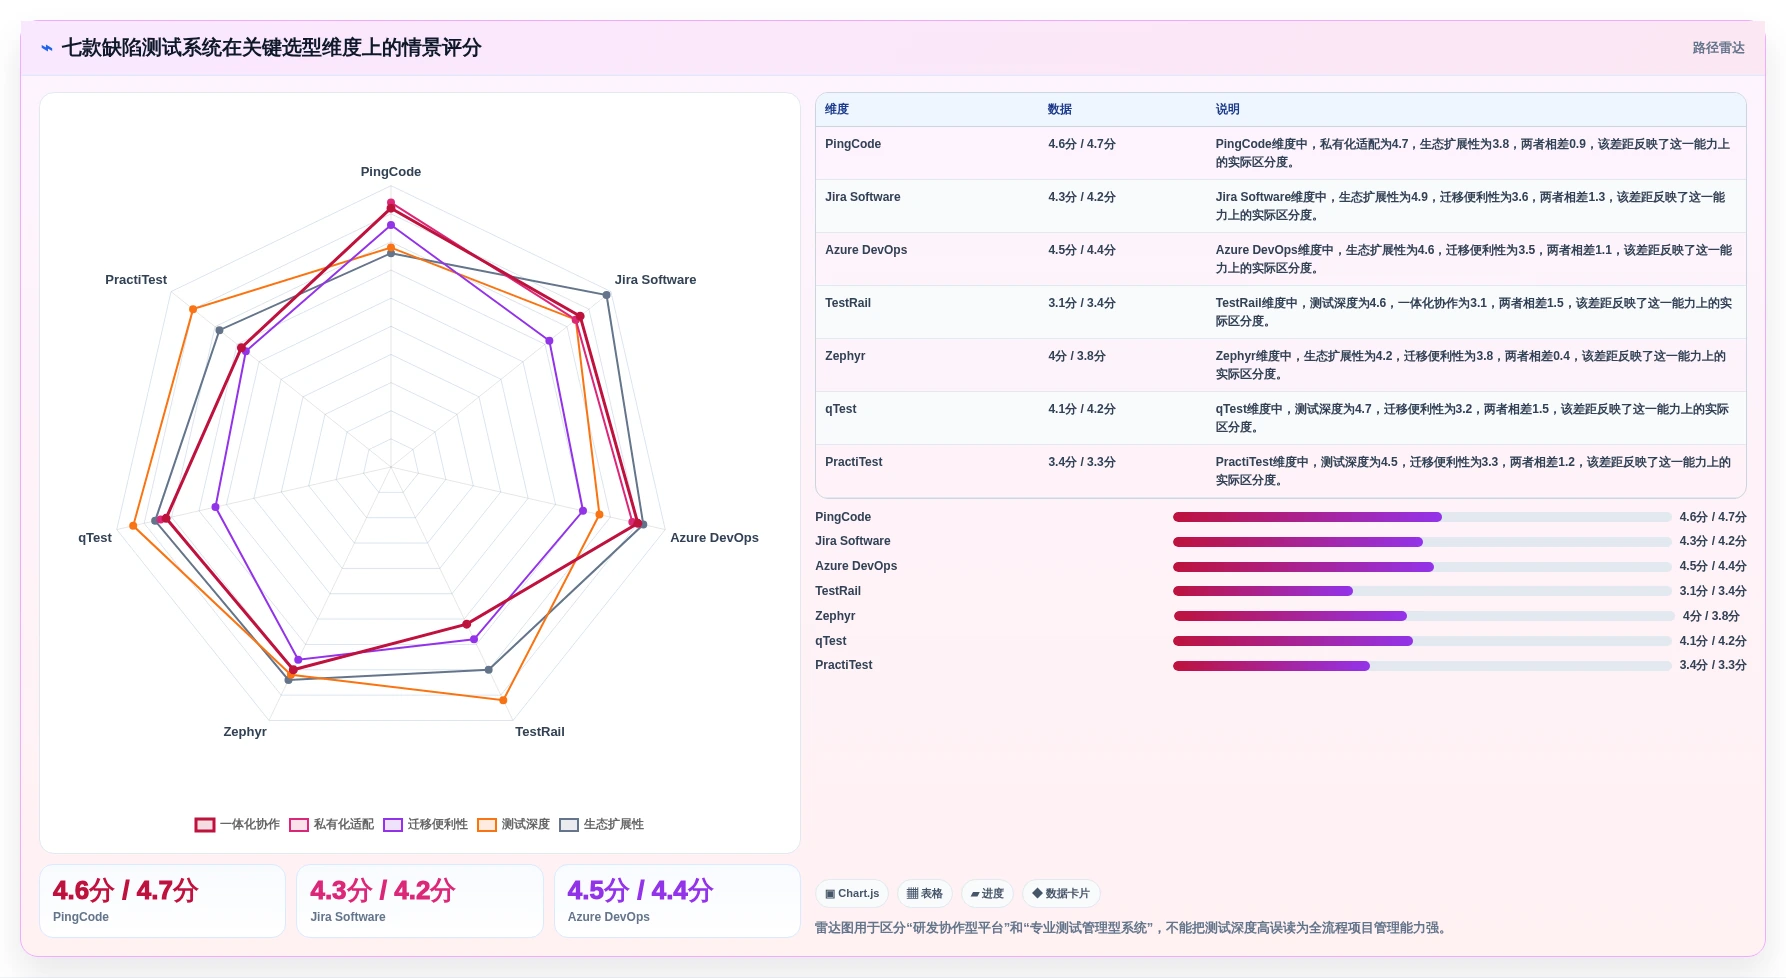Click the Azure DevOps progress bar
Viewport: 1786px width, 978px height.
point(1422,567)
